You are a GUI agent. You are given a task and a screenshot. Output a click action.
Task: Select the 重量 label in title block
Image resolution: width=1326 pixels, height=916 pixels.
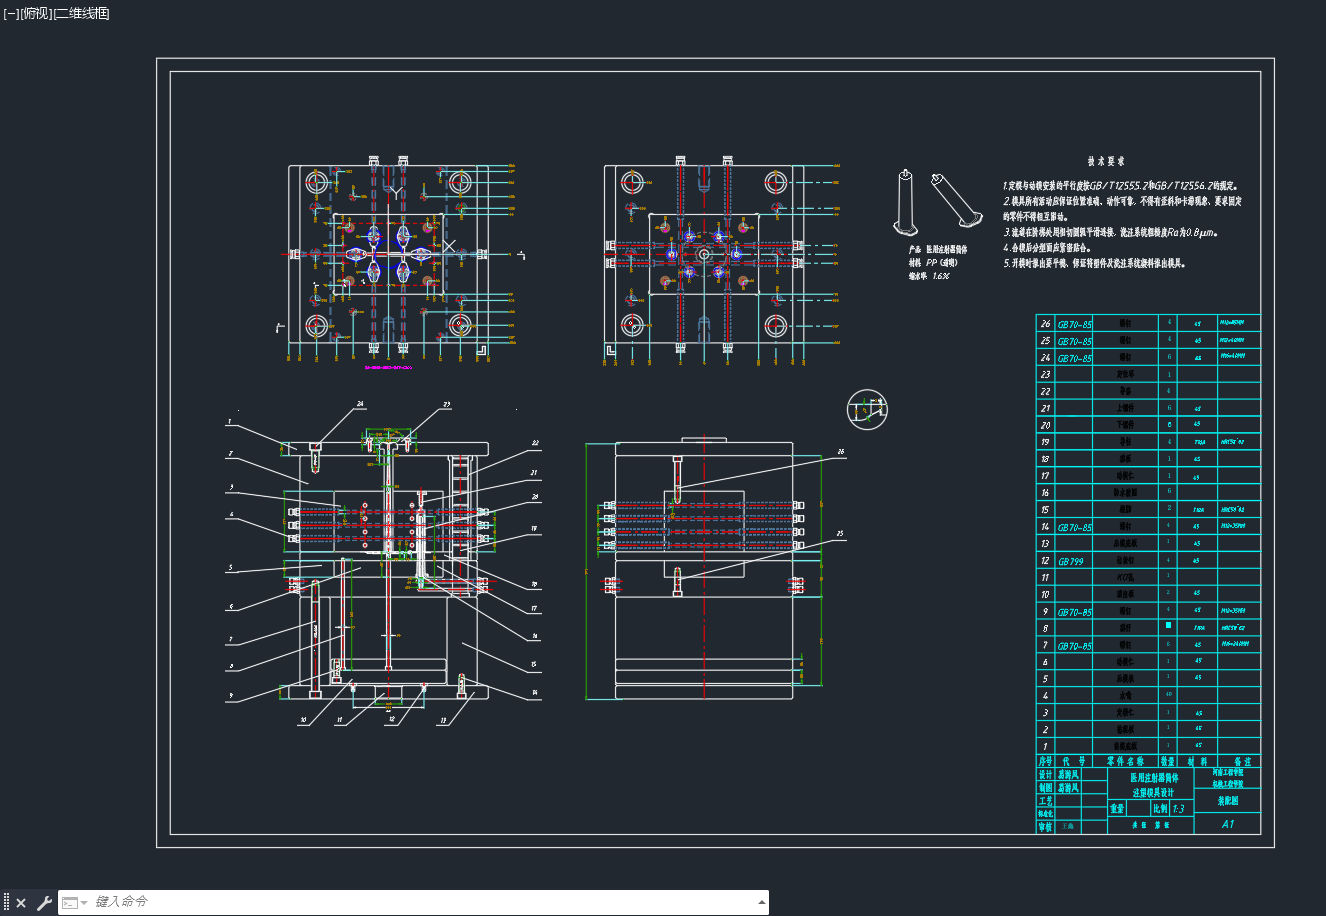tap(1118, 809)
